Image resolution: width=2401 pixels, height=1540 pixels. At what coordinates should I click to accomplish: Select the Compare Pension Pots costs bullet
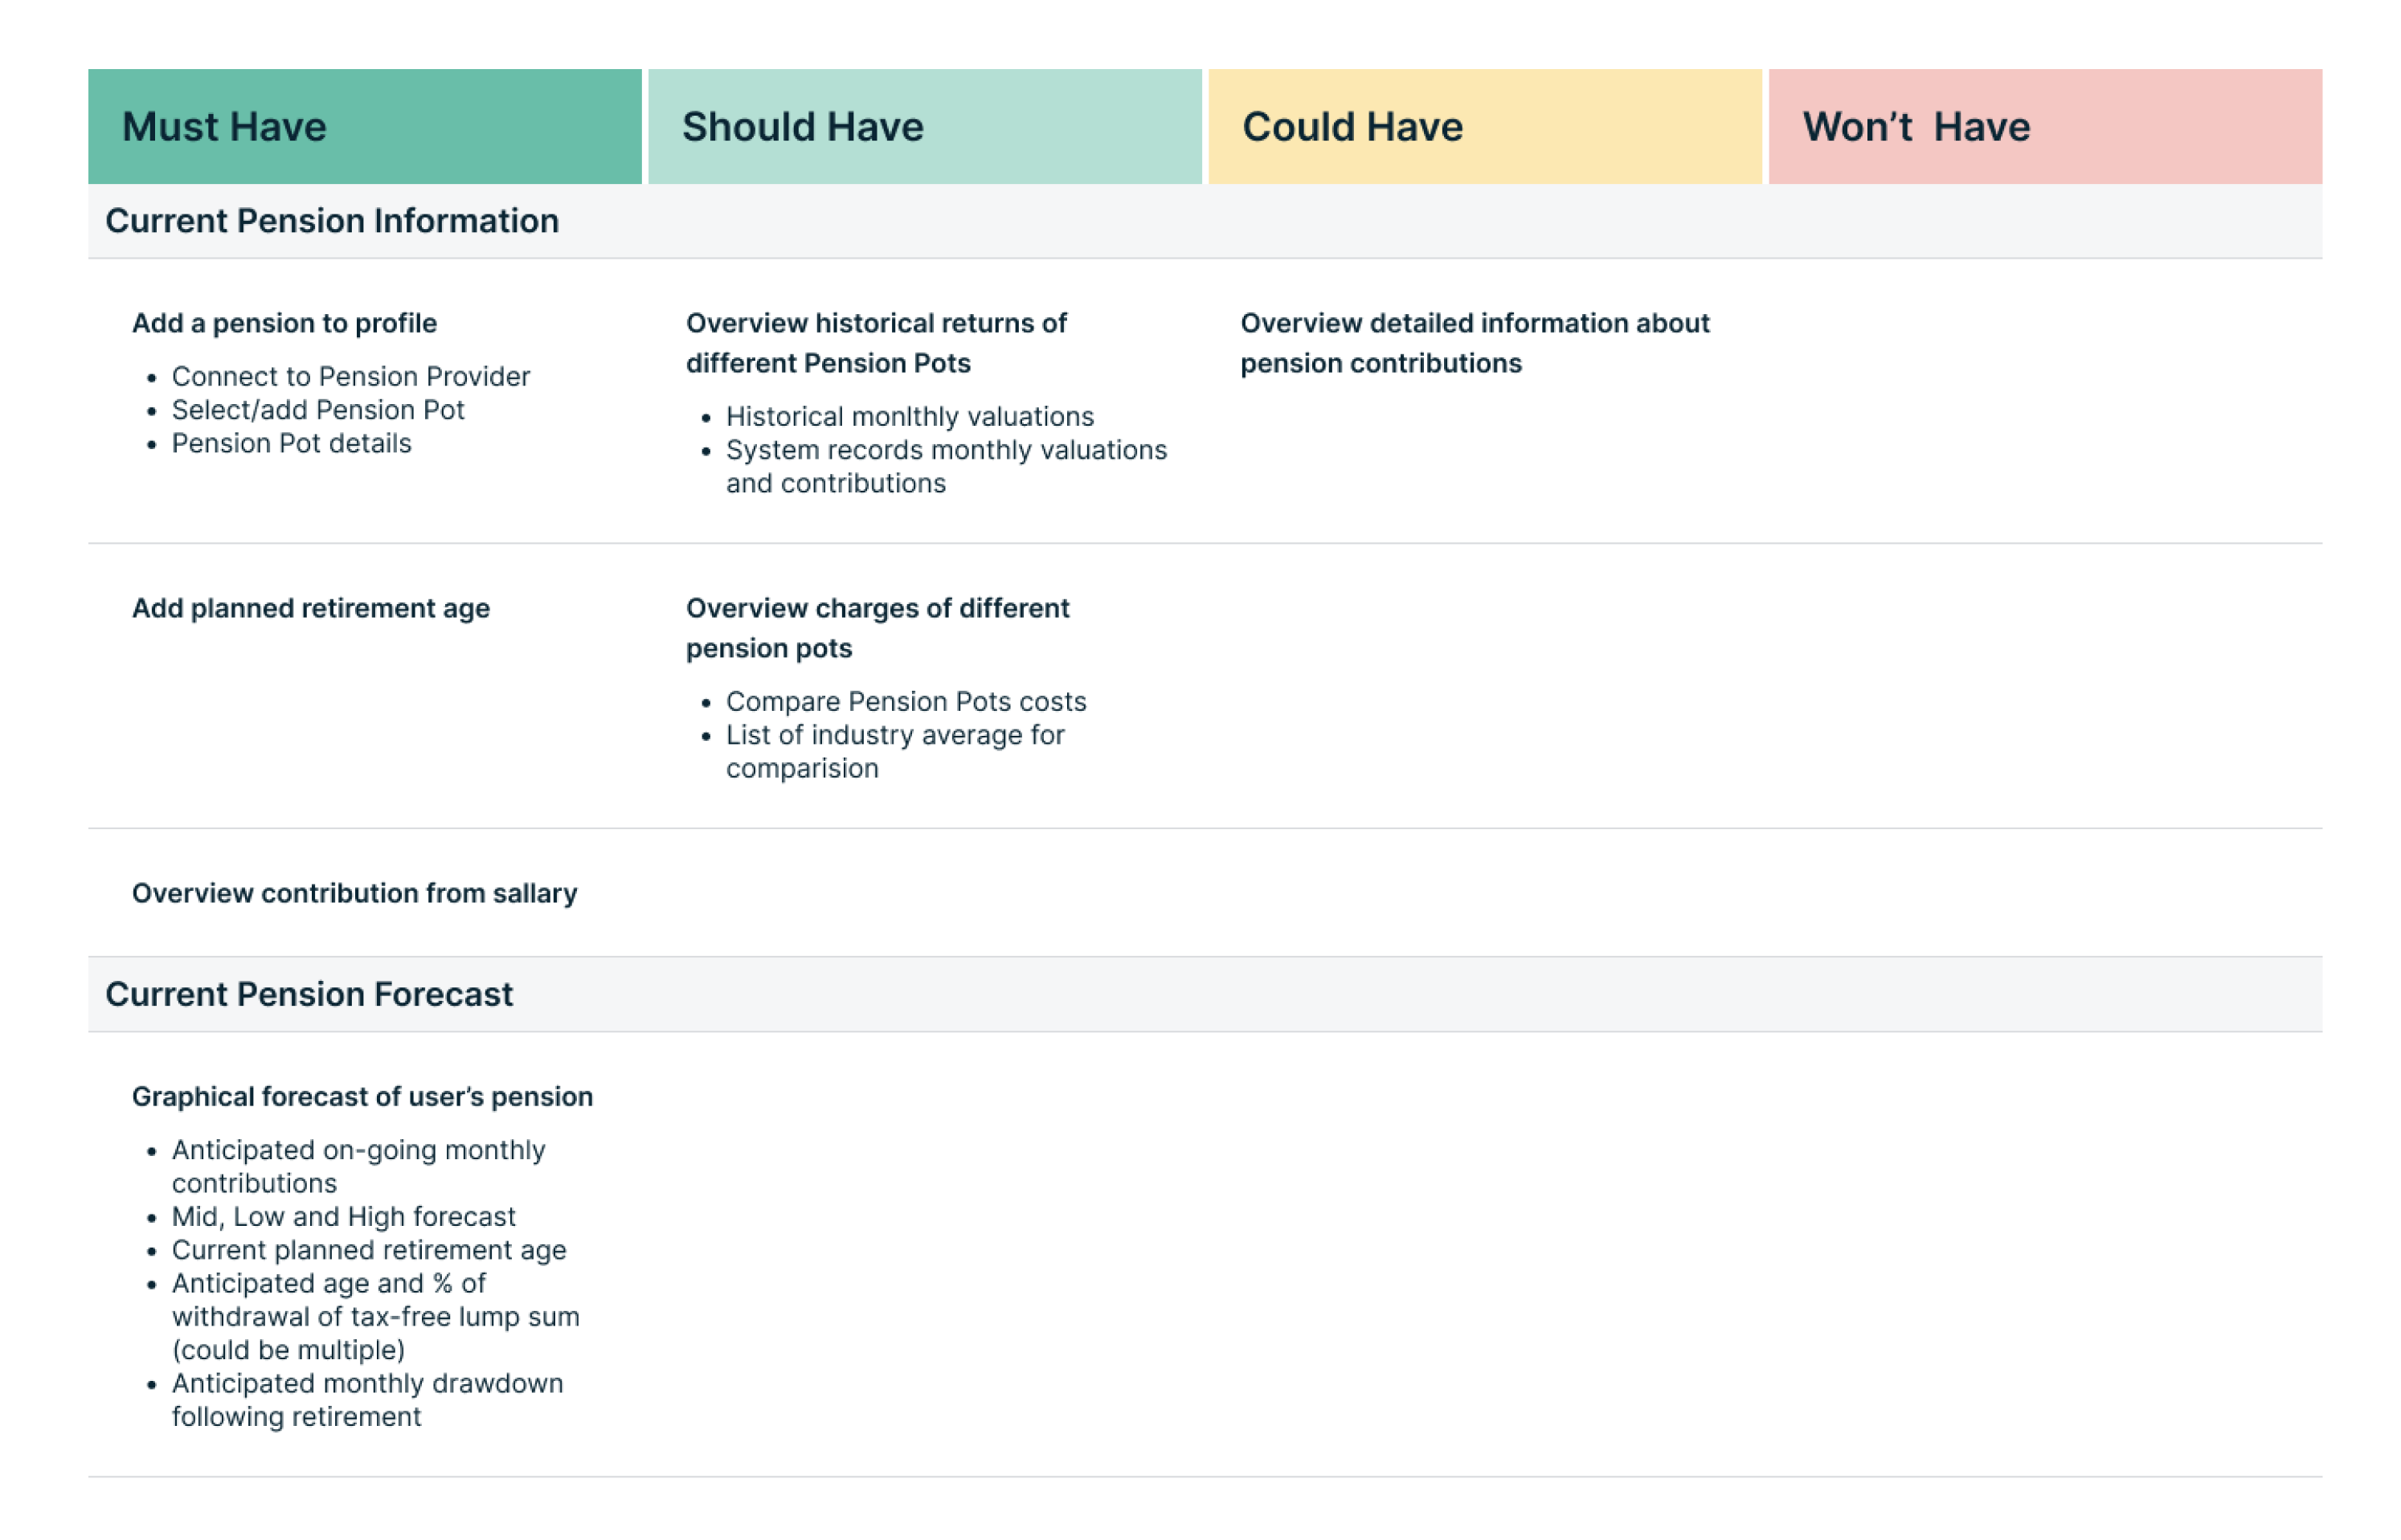906,701
